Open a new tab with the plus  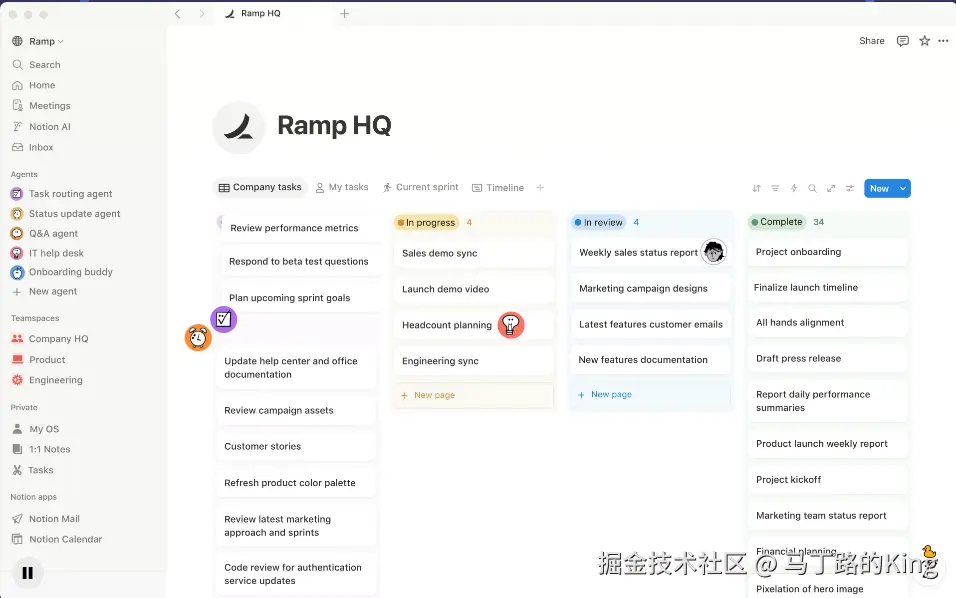pyautogui.click(x=344, y=13)
